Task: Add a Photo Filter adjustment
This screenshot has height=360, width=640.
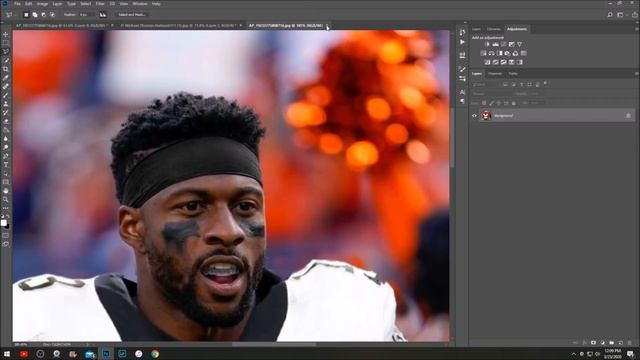Action: coord(507,53)
